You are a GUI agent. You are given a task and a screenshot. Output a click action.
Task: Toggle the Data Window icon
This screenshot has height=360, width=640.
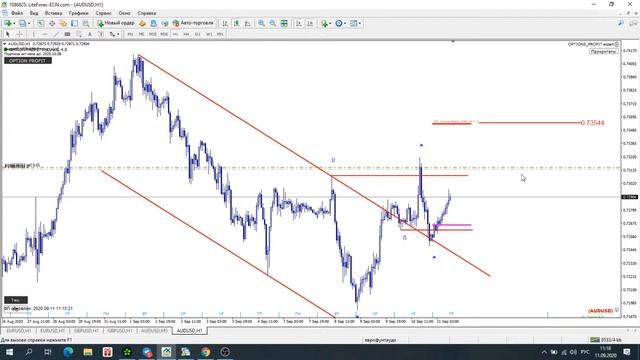click(52, 23)
